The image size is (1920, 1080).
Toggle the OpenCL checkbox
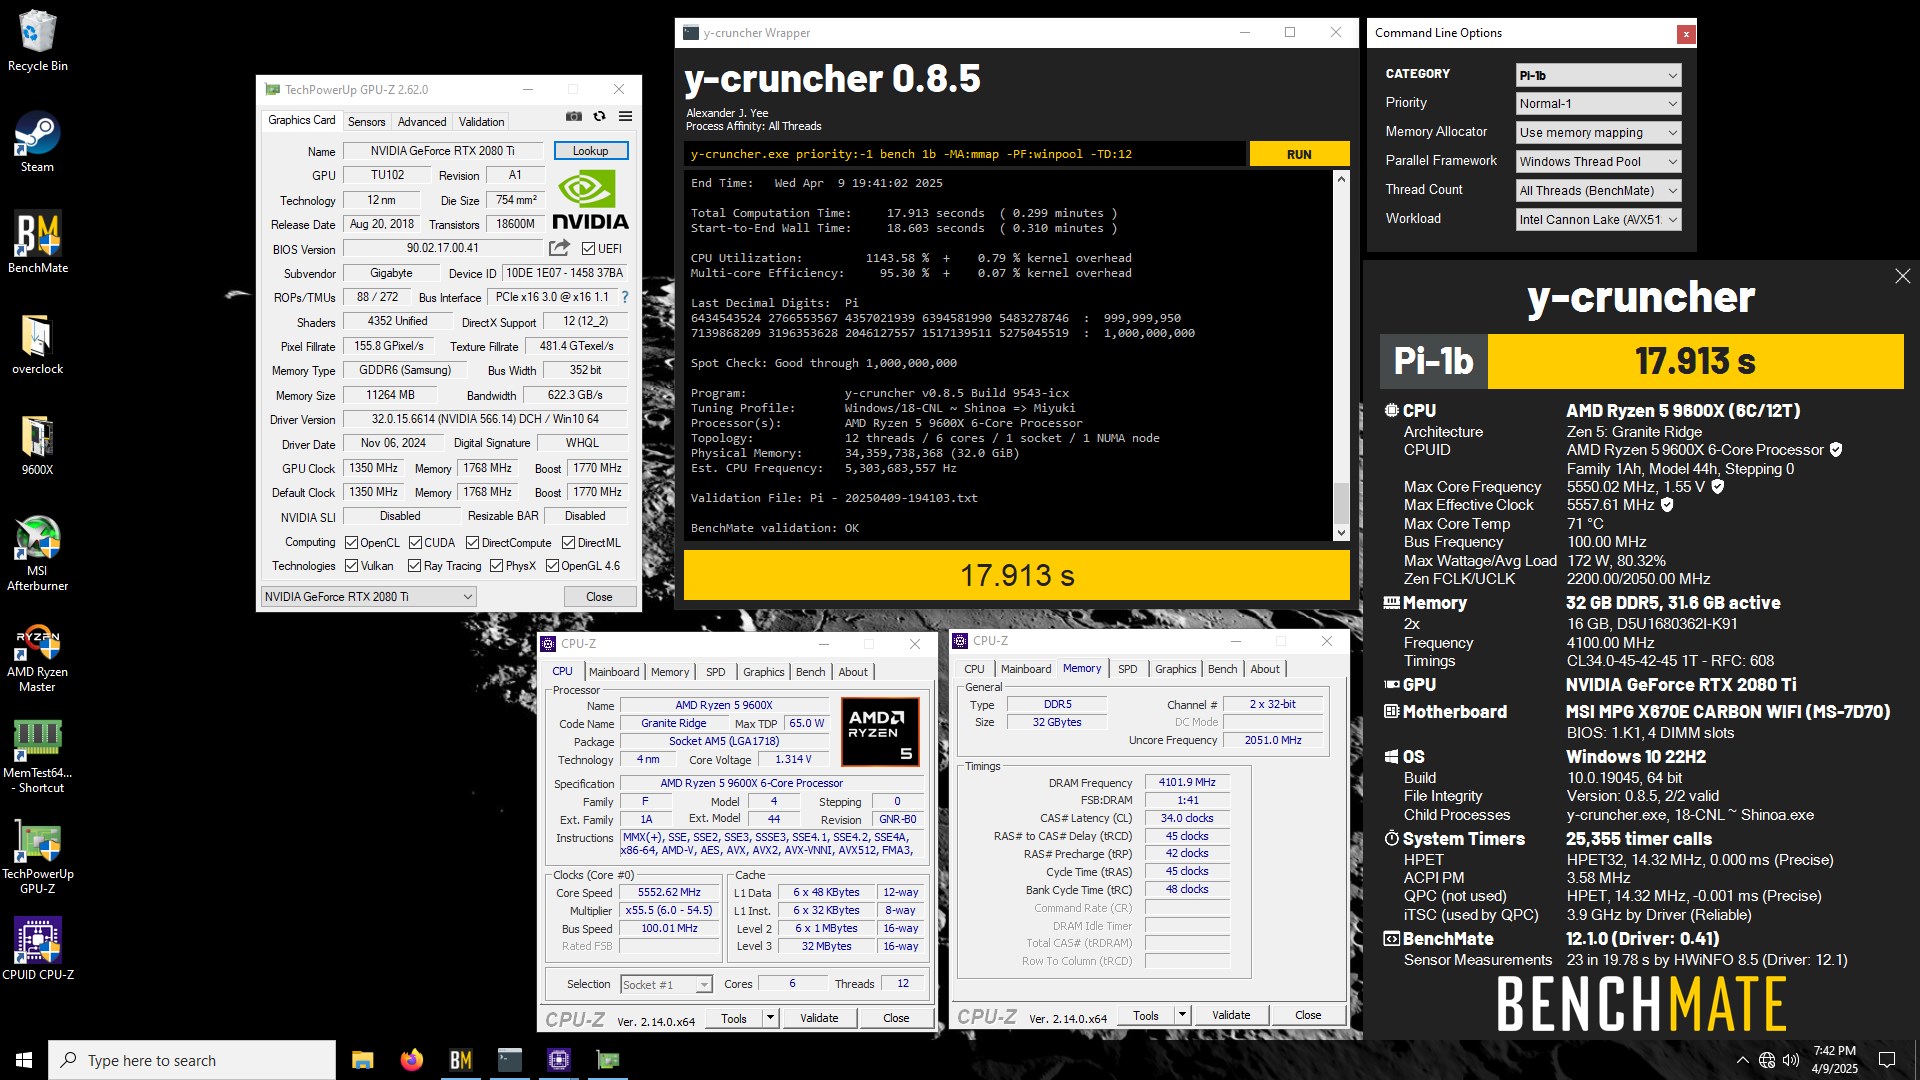[351, 543]
